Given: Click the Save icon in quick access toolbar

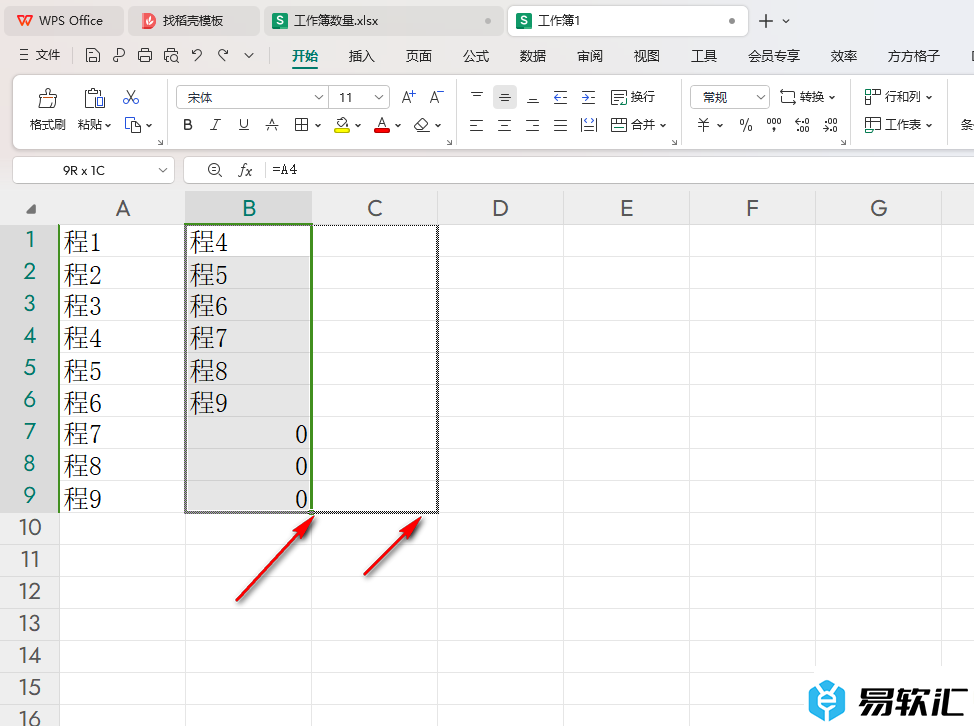Looking at the screenshot, I should click(93, 56).
